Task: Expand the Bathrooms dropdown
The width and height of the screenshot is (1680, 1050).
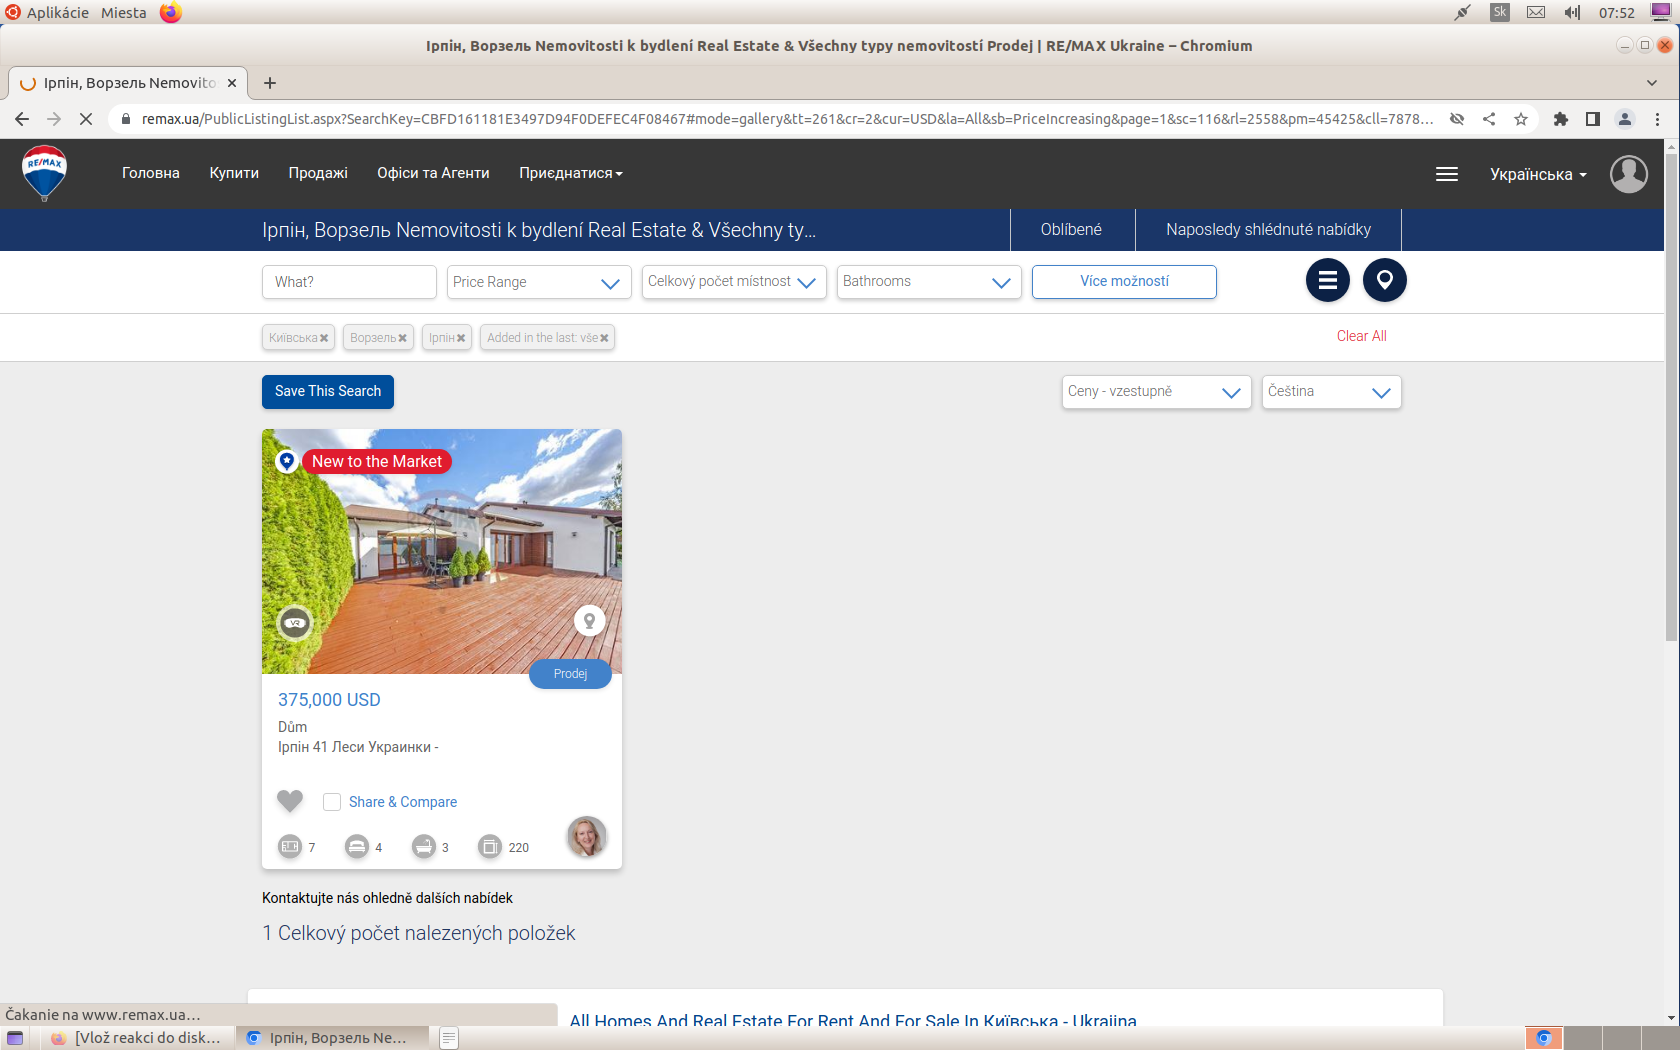Action: (929, 282)
